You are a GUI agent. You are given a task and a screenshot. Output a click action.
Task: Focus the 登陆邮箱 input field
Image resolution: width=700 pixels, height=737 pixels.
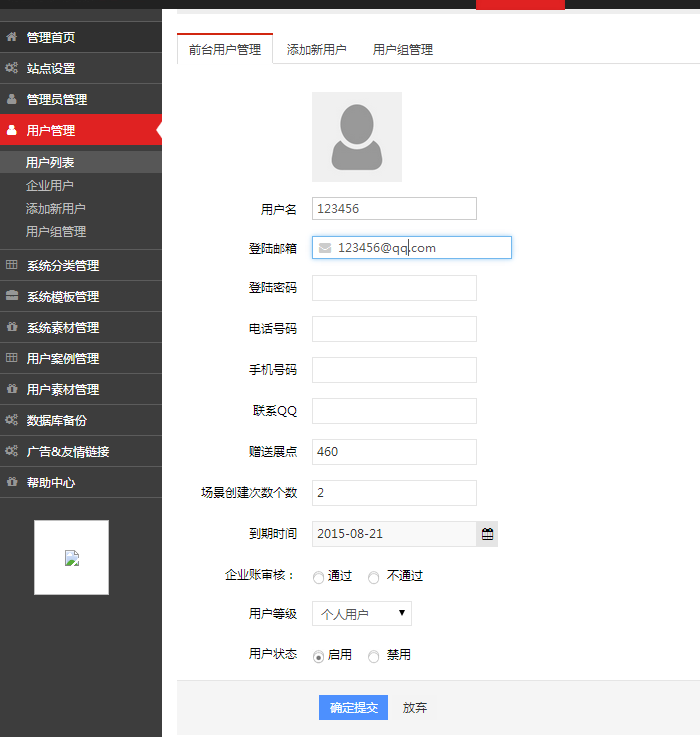[x=412, y=247]
